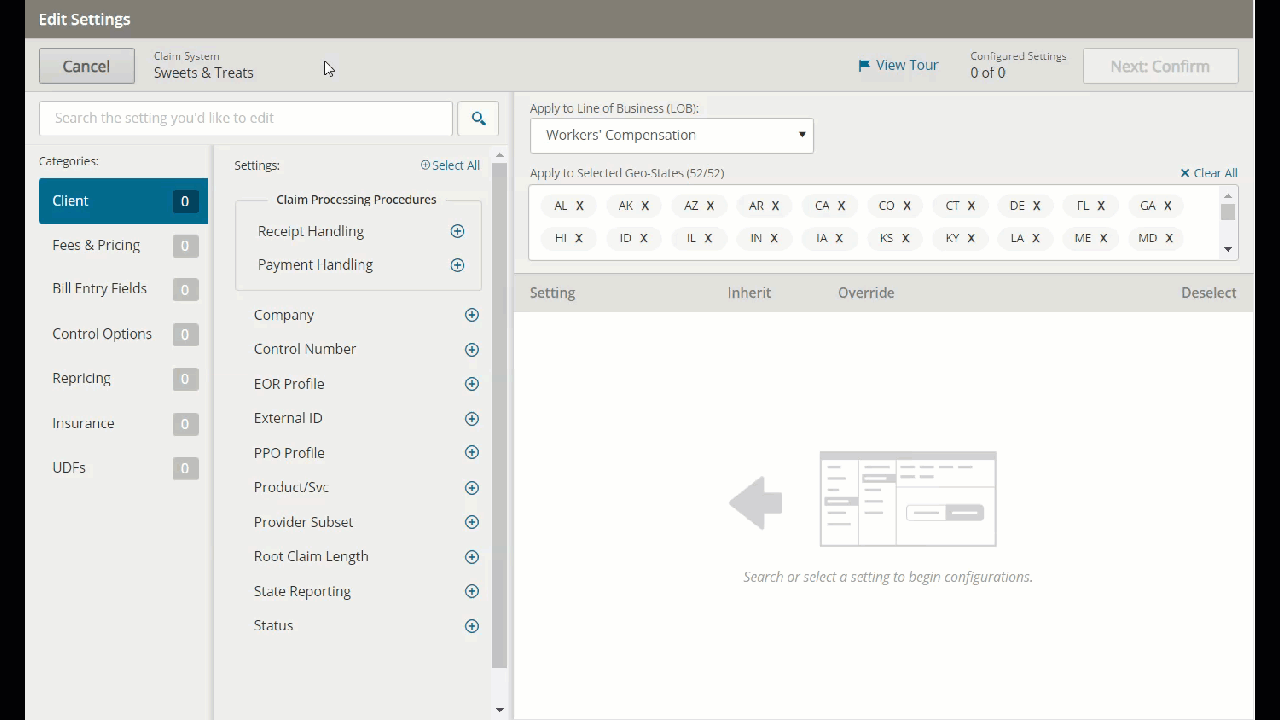Select the UDFs category
The image size is (1280, 720).
click(x=123, y=468)
